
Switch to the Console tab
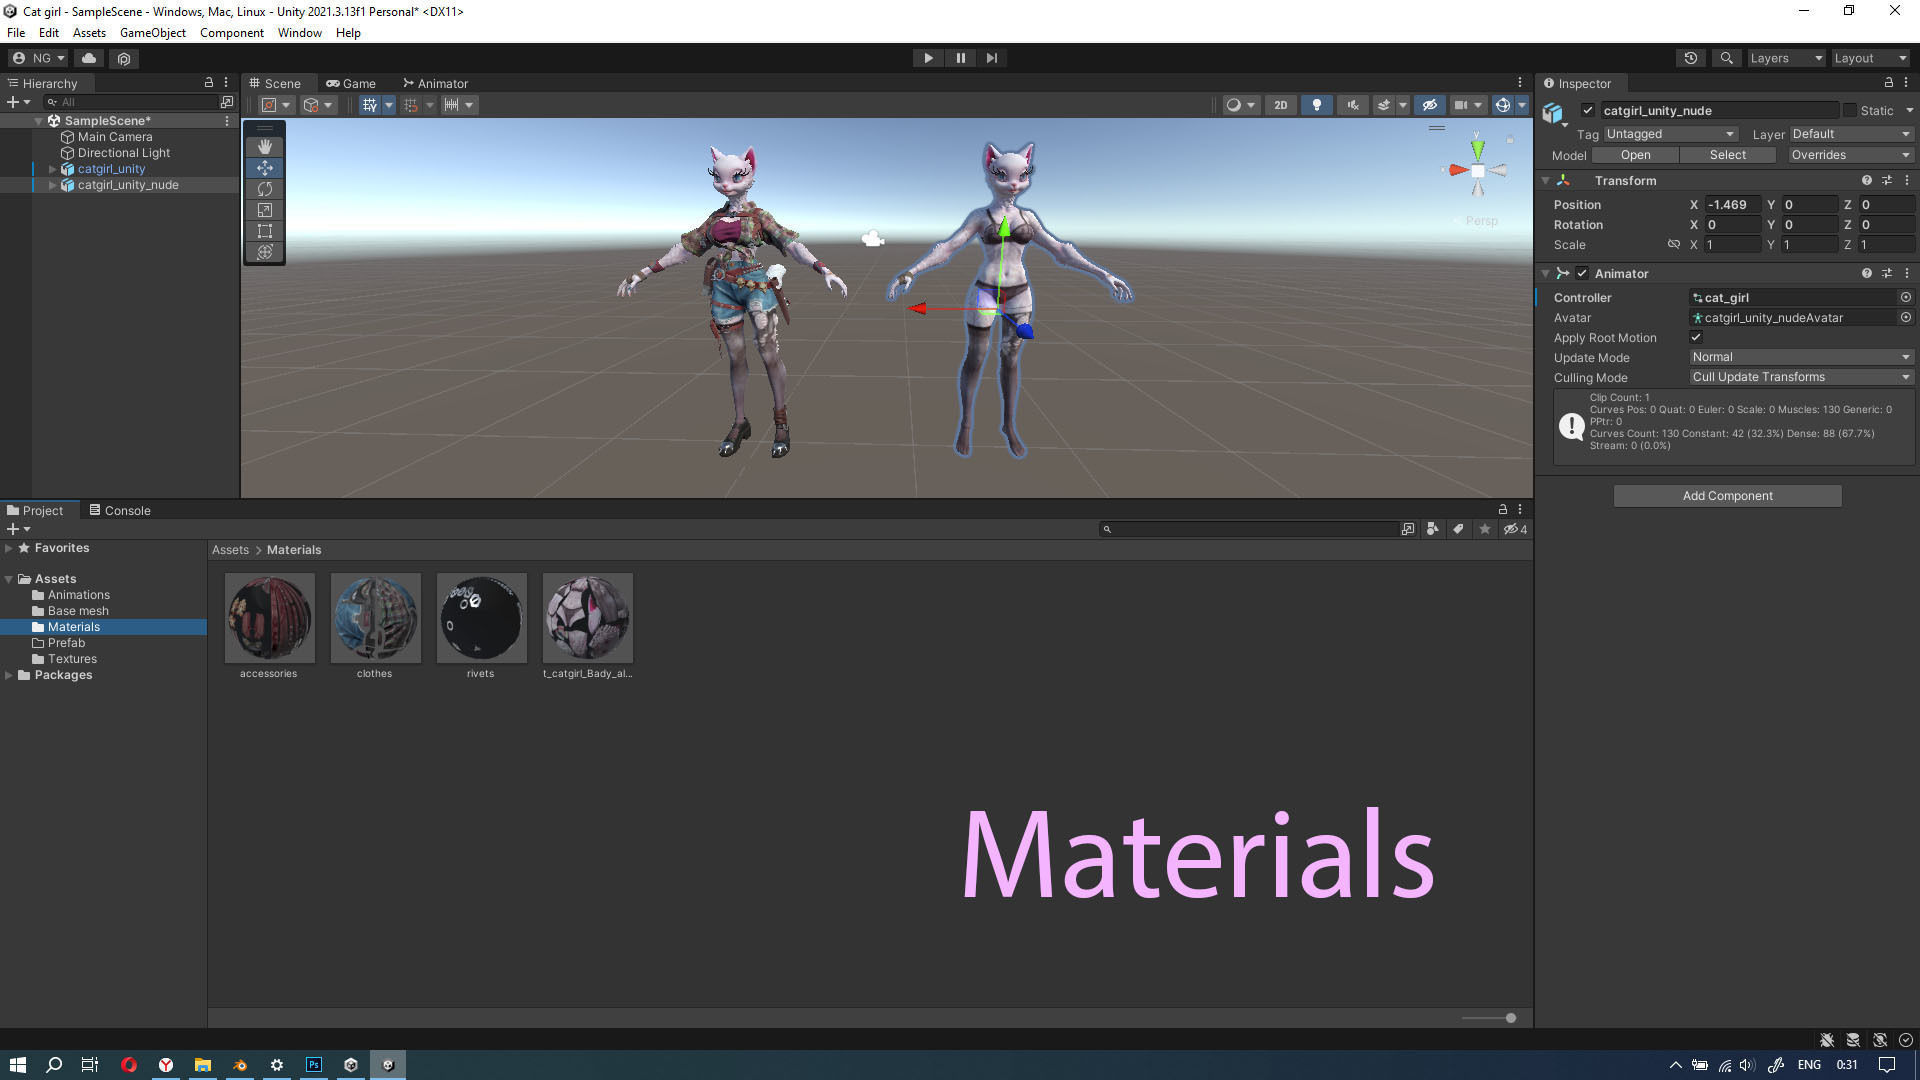click(120, 510)
